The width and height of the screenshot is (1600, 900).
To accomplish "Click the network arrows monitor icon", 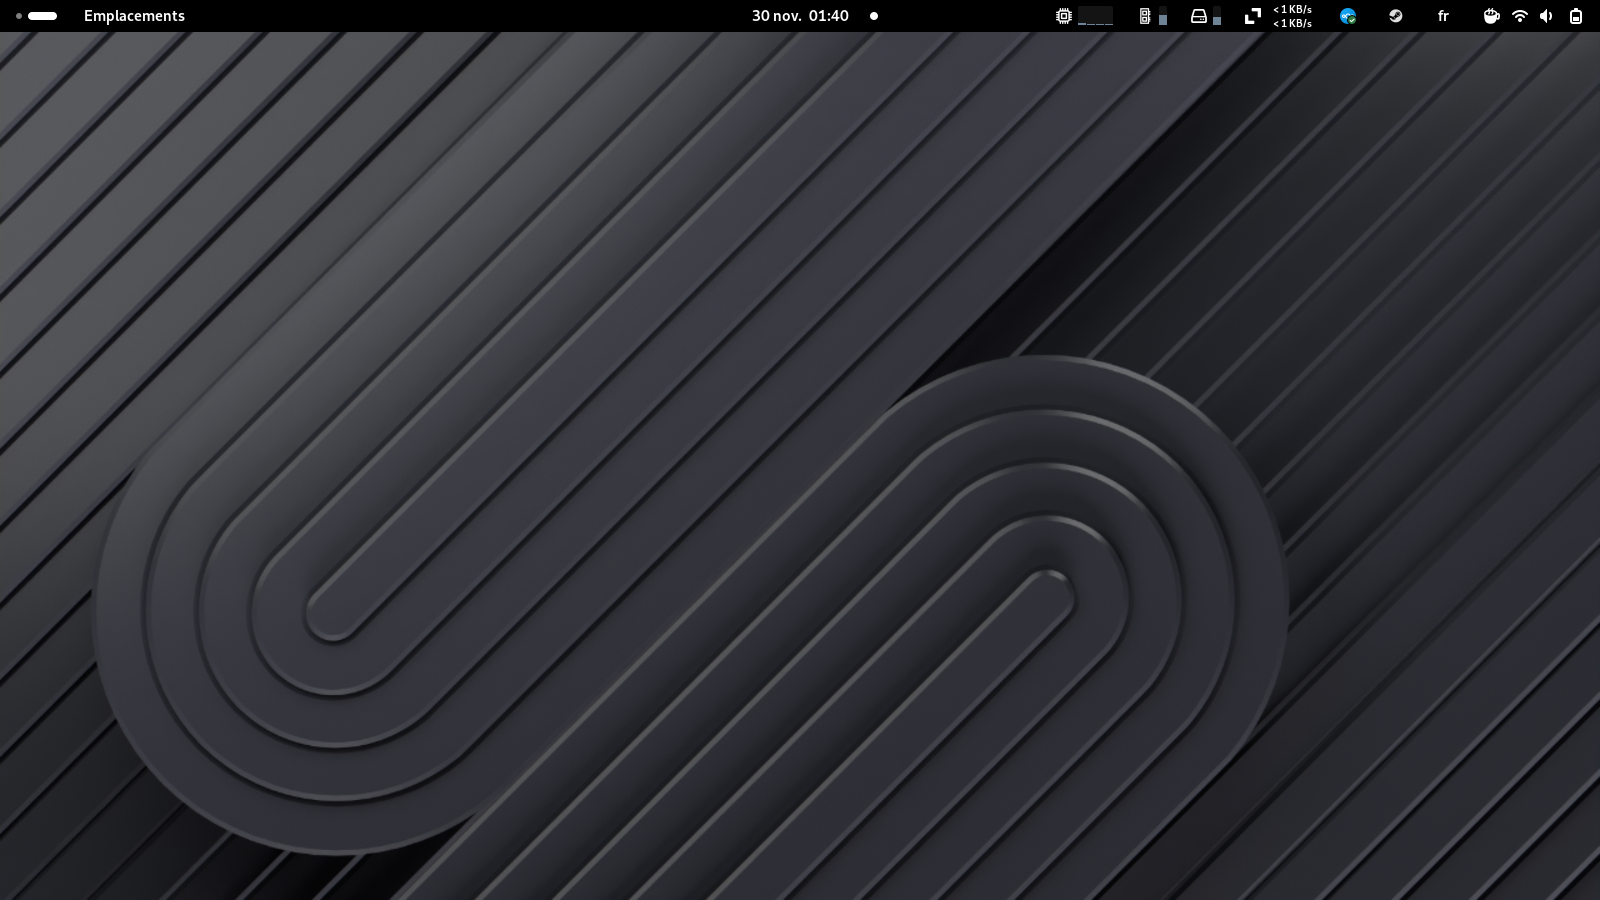I will point(1252,16).
